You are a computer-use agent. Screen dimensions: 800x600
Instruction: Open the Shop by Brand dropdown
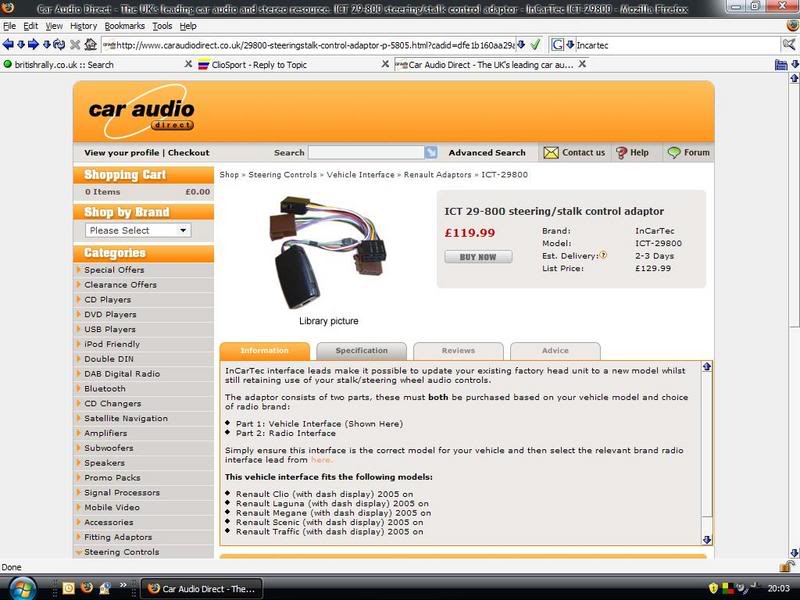coord(138,230)
